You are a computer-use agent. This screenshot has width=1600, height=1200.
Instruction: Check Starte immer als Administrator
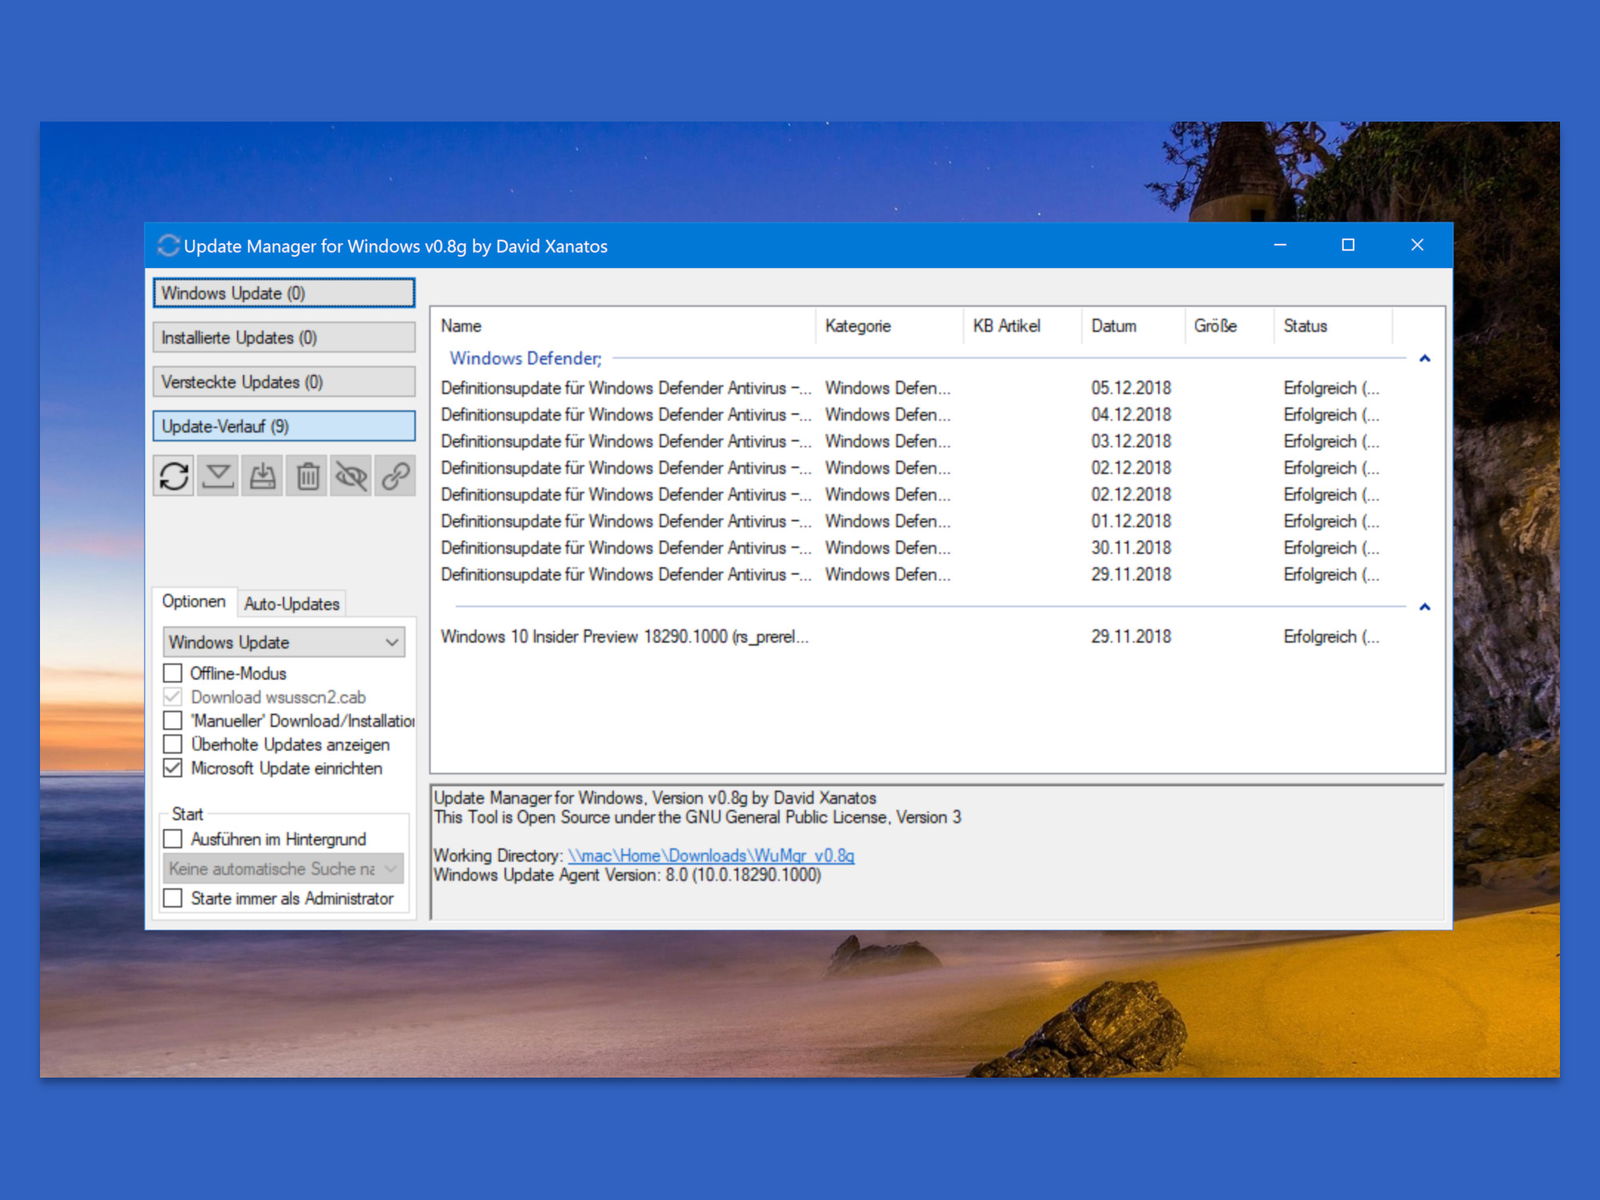[173, 898]
